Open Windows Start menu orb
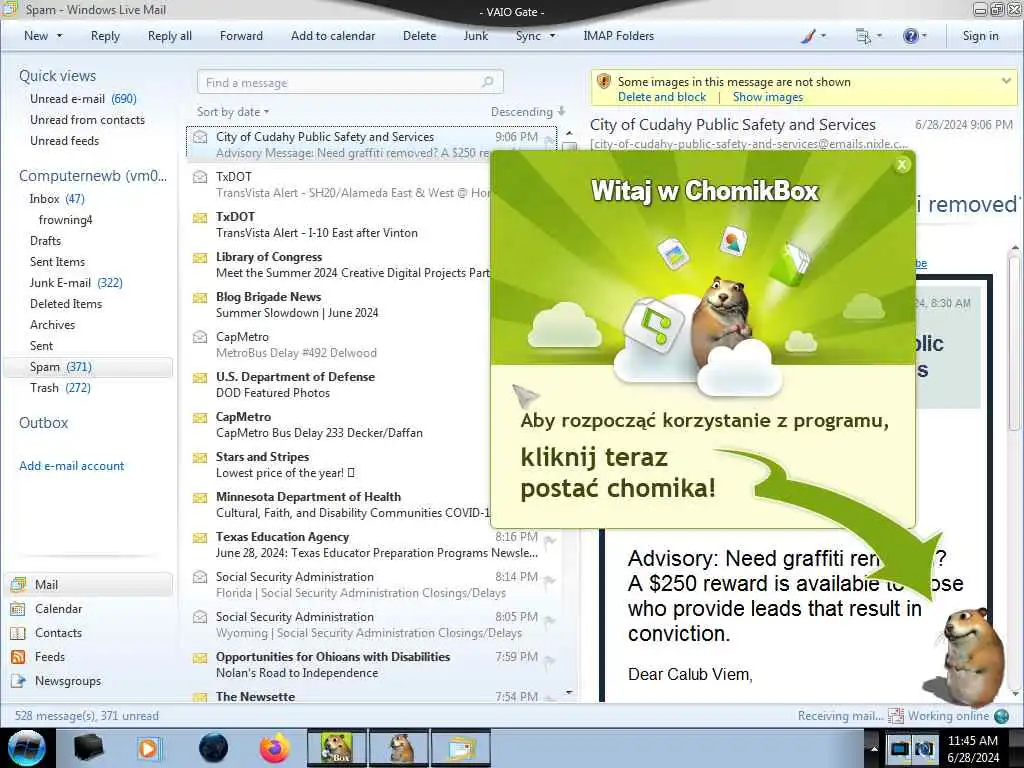 click(x=25, y=748)
